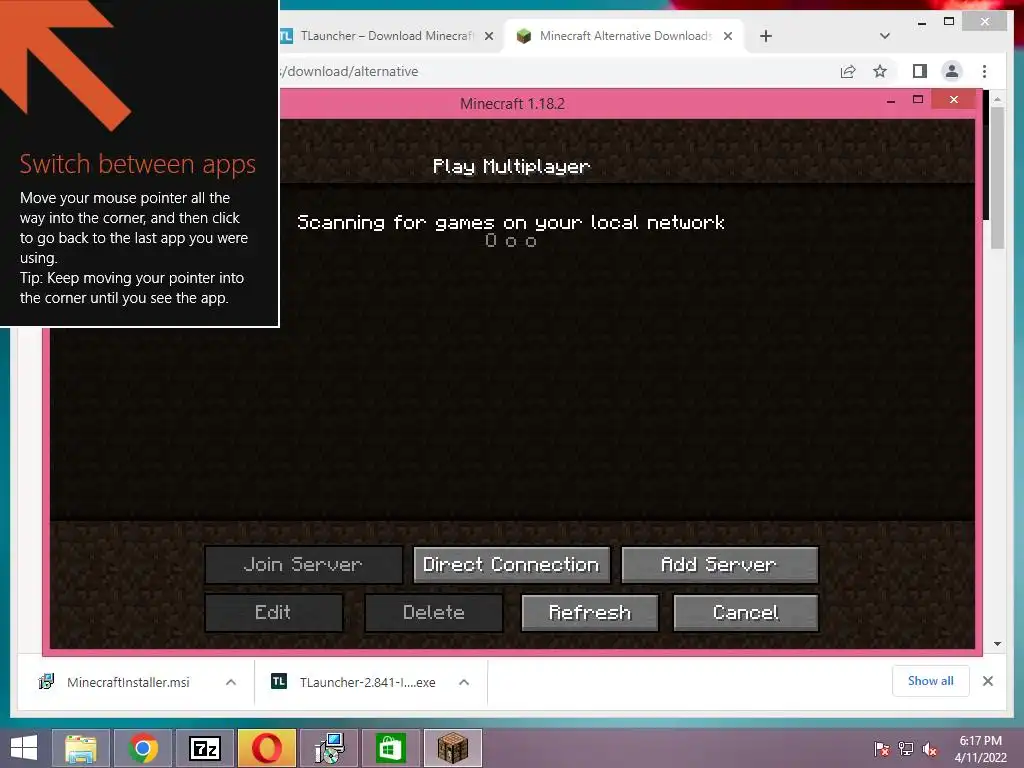This screenshot has width=1024, height=768.
Task: Cancel out of Play Multiplayer screen
Action: [745, 613]
